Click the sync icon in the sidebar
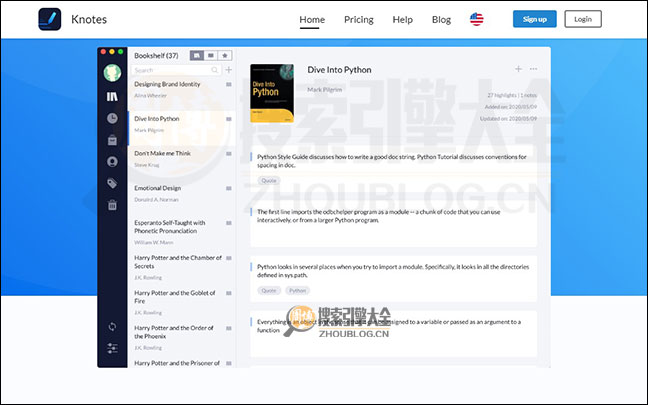This screenshot has width=648, height=405. point(112,327)
